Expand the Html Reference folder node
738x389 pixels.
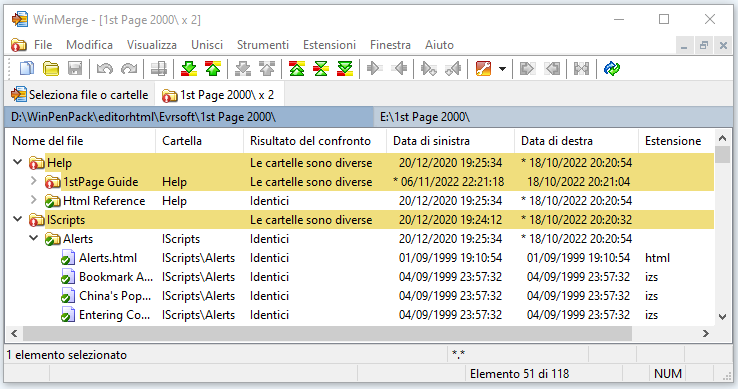(33, 200)
